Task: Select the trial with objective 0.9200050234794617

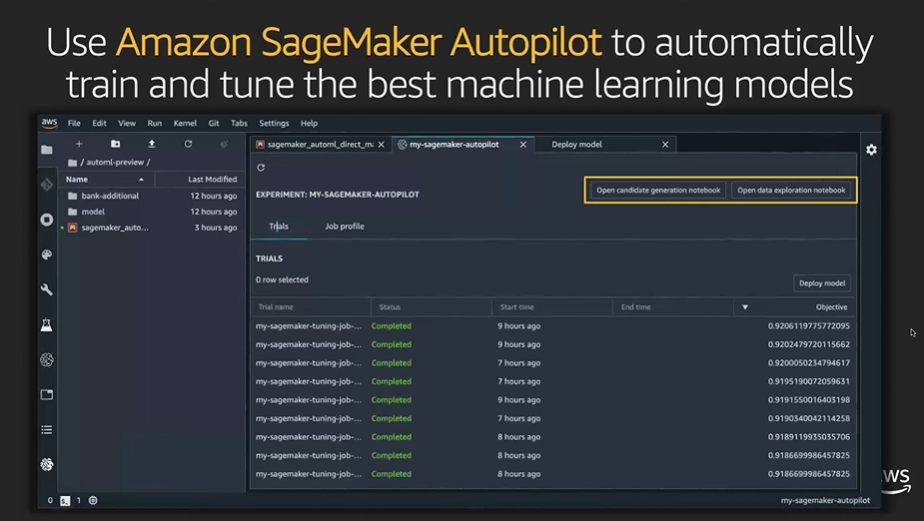Action: coord(553,363)
